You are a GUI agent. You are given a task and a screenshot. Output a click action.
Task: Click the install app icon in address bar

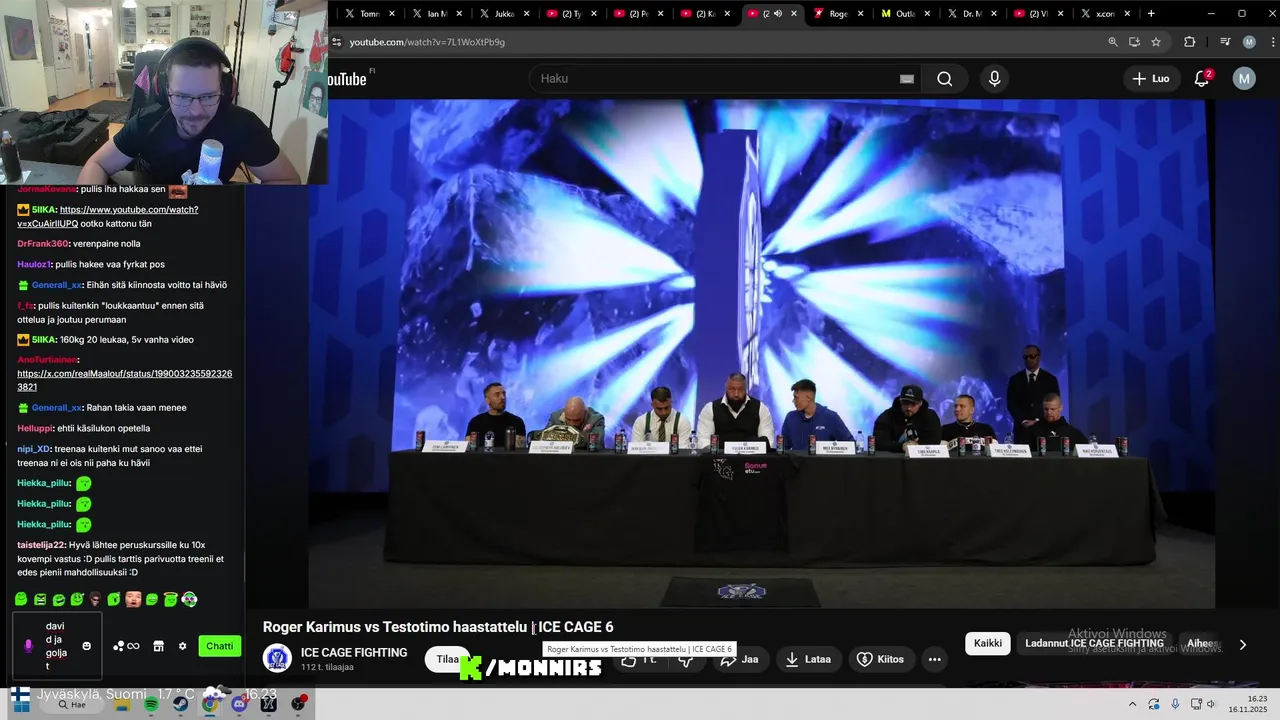1134,42
